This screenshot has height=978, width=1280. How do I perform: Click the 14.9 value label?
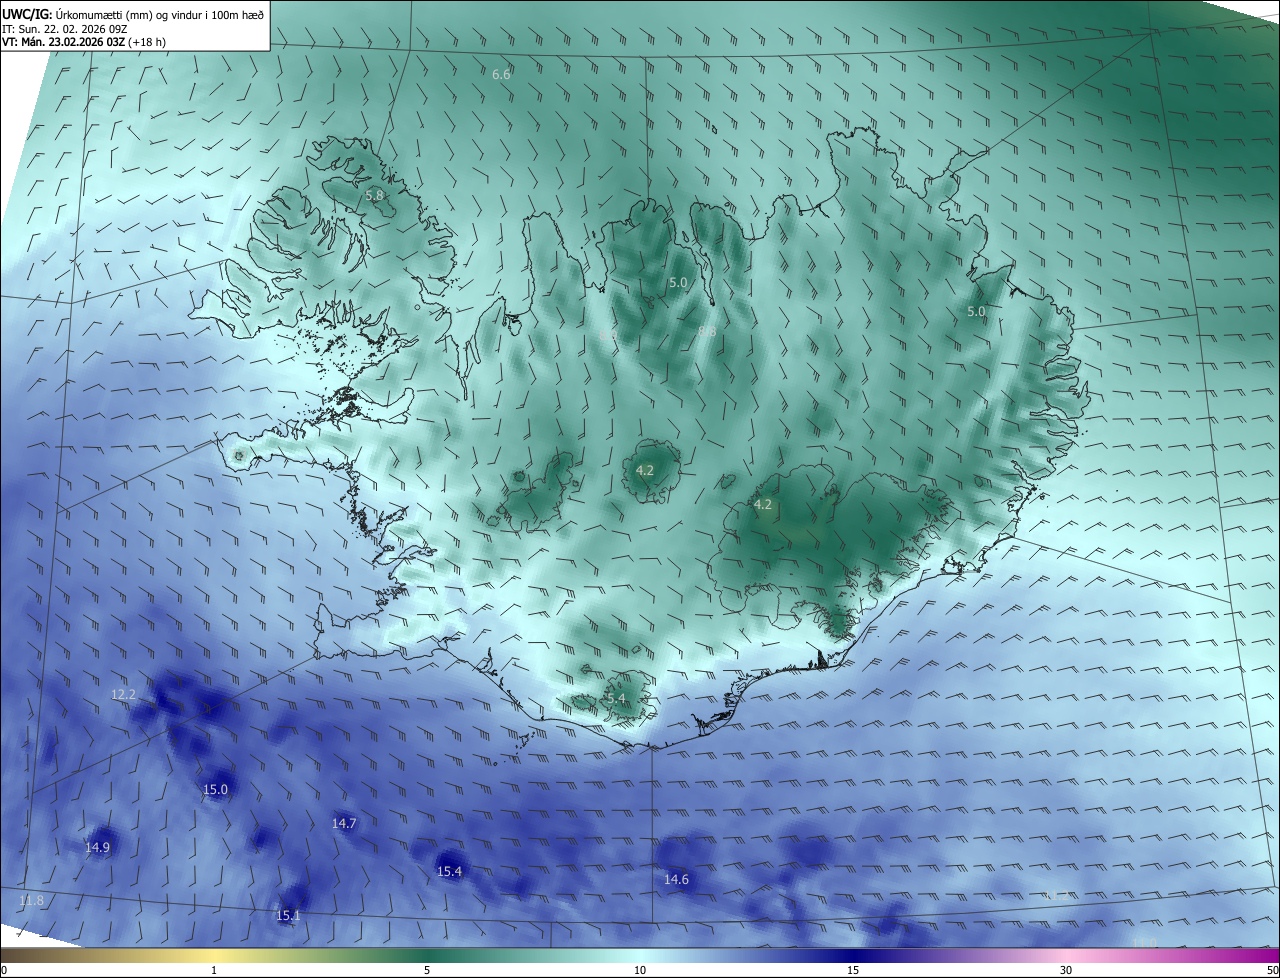[x=97, y=847]
